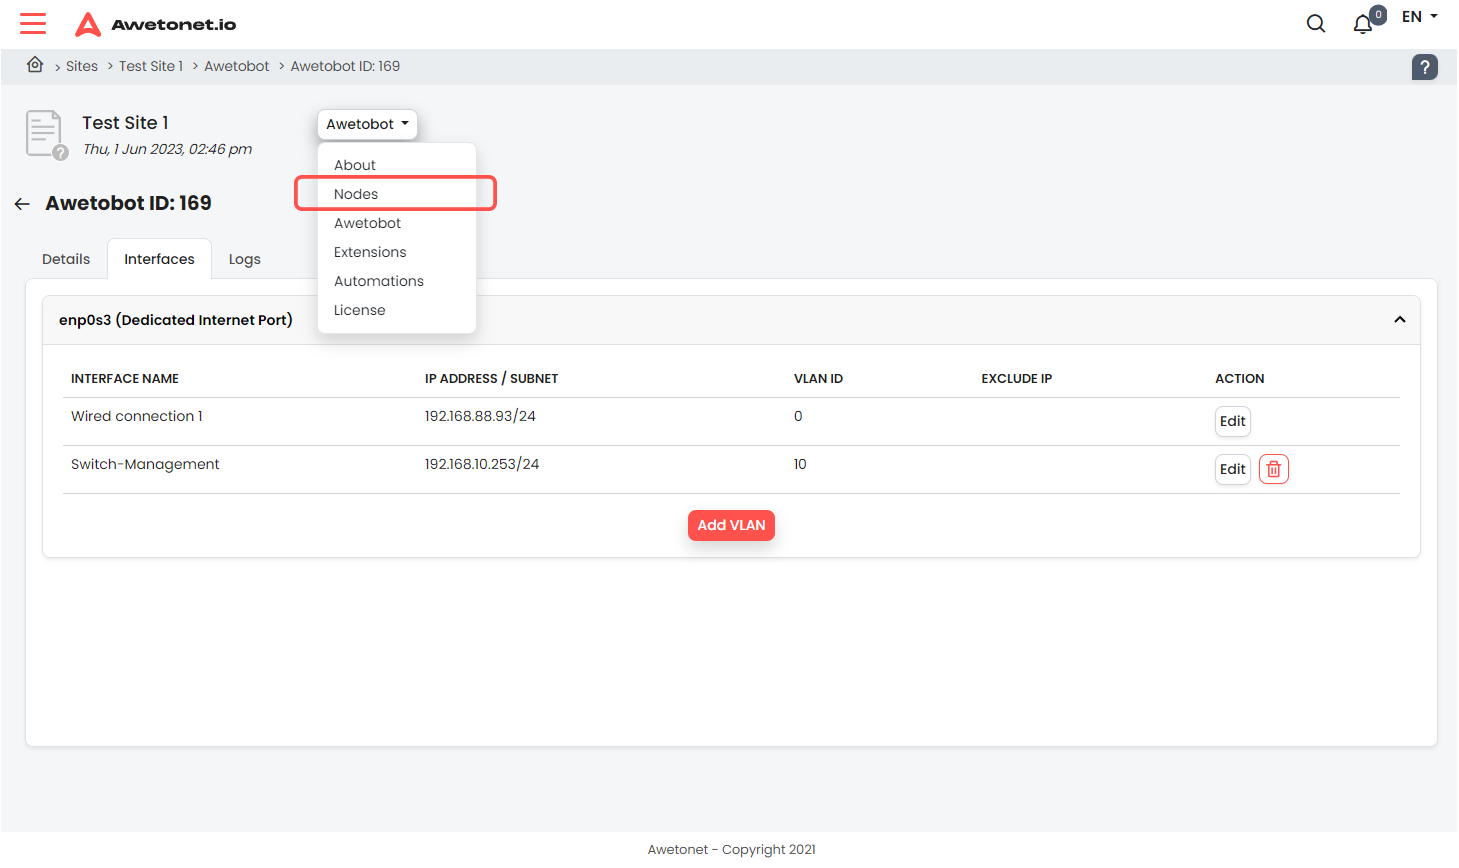Click IP address 192.168.88.93/24
The width and height of the screenshot is (1459, 868).
pyautogui.click(x=480, y=416)
